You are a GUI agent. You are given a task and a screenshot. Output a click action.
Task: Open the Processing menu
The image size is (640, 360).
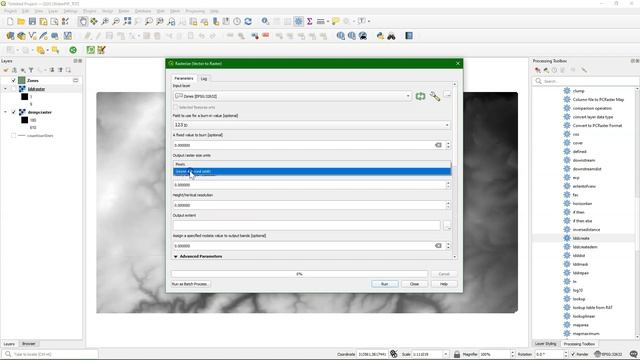195,11
